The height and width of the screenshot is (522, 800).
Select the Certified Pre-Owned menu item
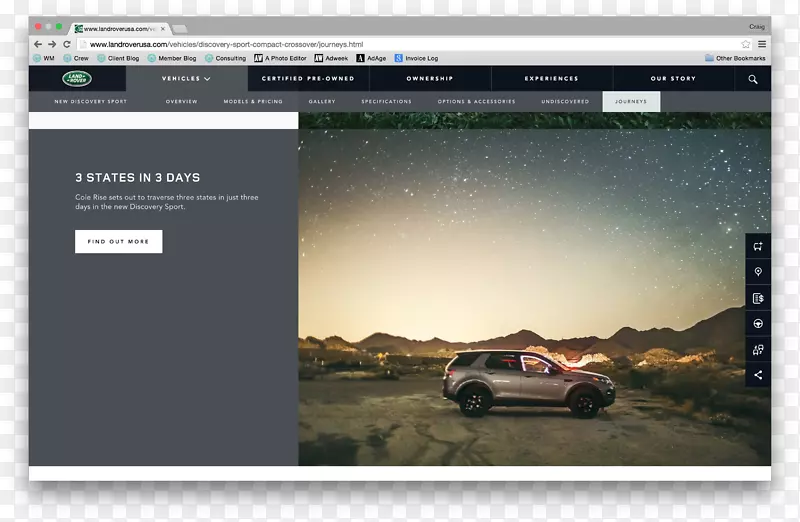point(308,78)
